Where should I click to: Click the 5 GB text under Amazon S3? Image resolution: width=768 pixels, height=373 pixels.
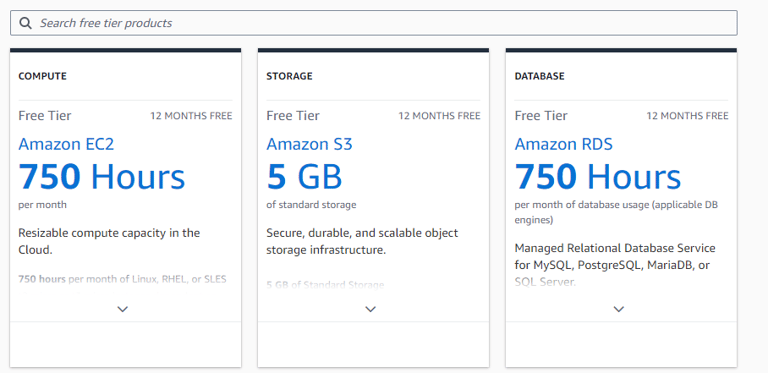point(304,177)
